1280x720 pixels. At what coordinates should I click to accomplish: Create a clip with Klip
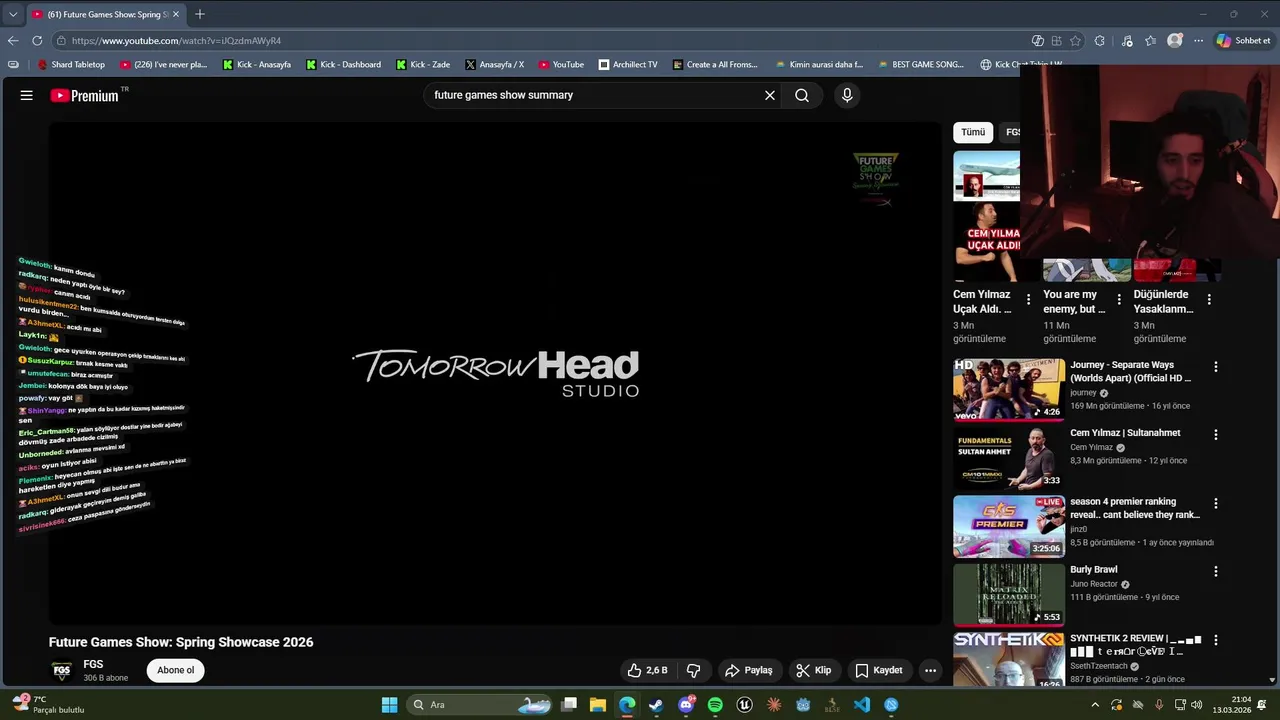click(x=813, y=670)
